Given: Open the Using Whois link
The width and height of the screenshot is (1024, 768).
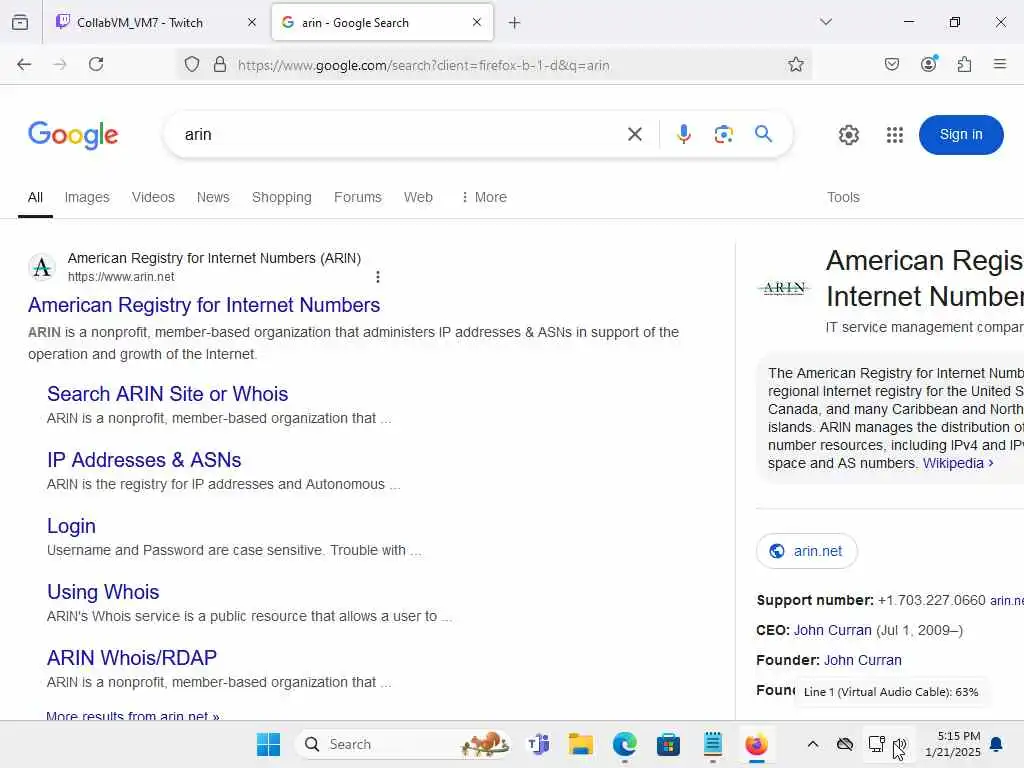Looking at the screenshot, I should tap(103, 592).
